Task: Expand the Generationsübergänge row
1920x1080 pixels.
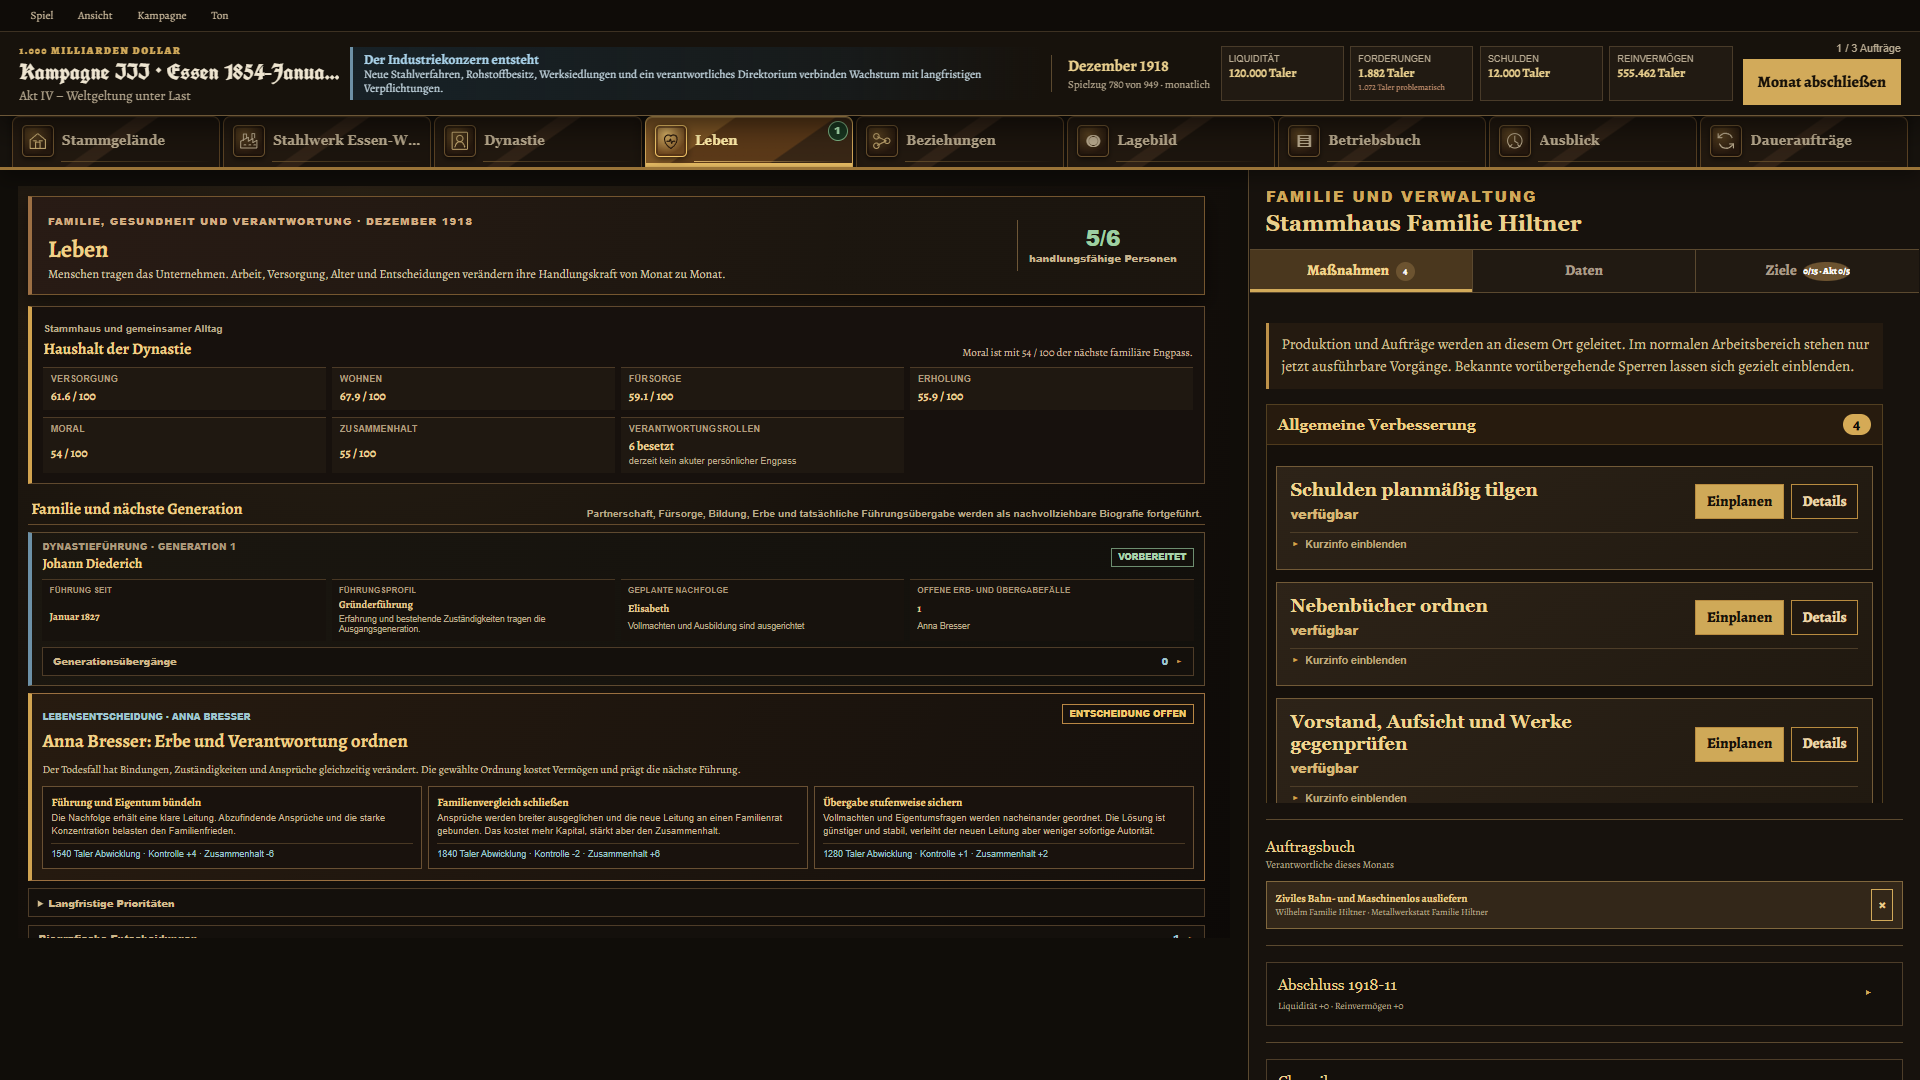Action: coord(617,661)
